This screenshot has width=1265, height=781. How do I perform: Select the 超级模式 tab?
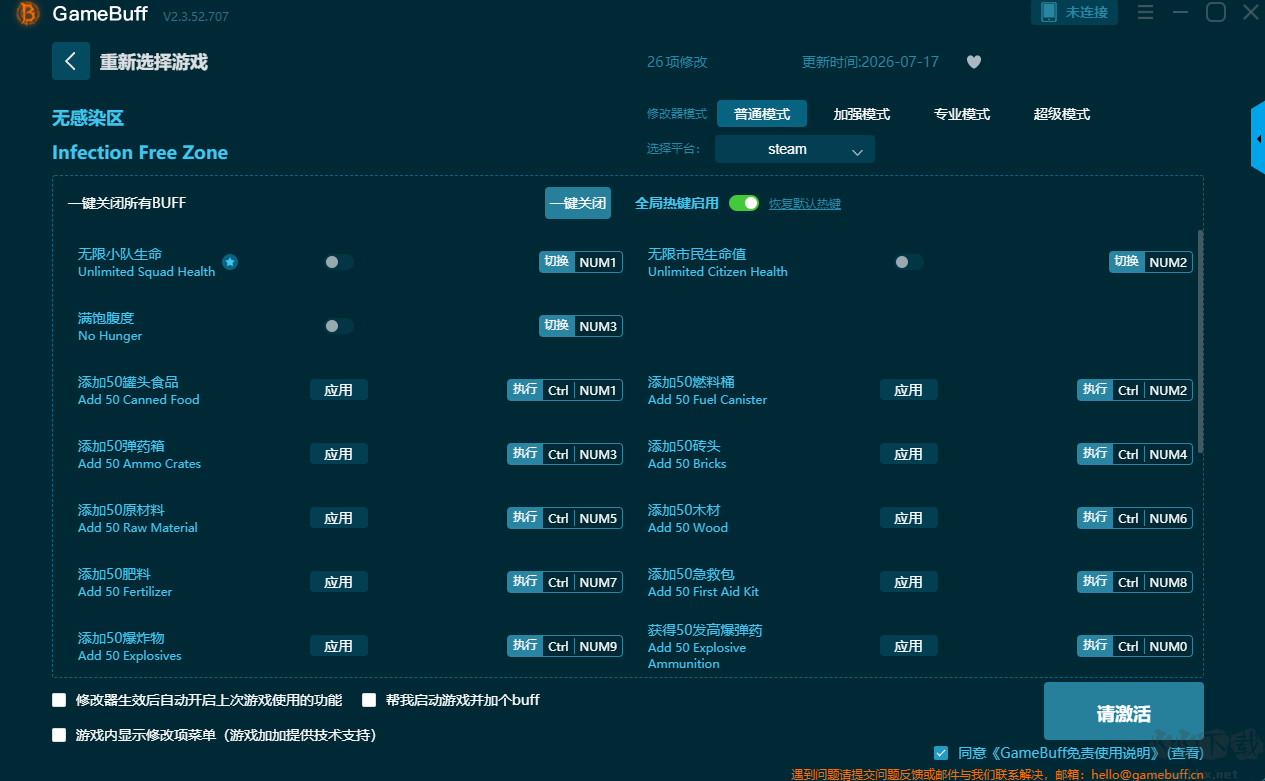coord(1062,114)
